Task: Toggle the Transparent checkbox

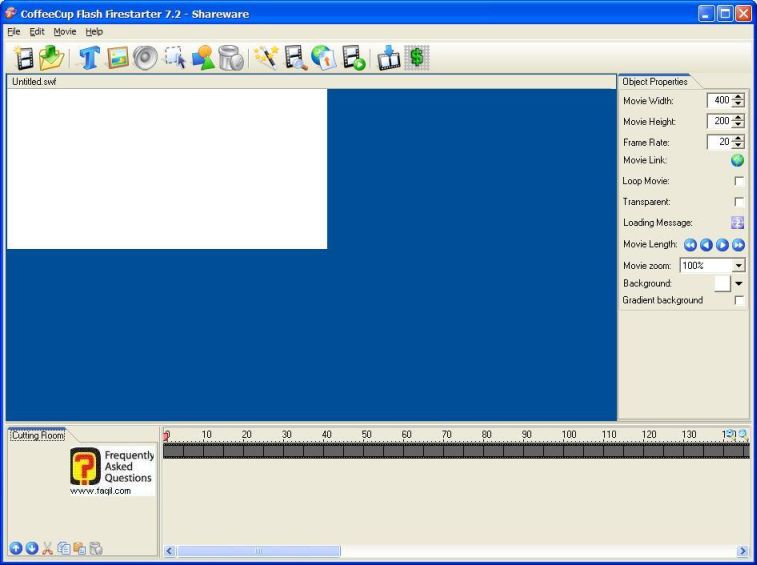Action: pos(739,202)
